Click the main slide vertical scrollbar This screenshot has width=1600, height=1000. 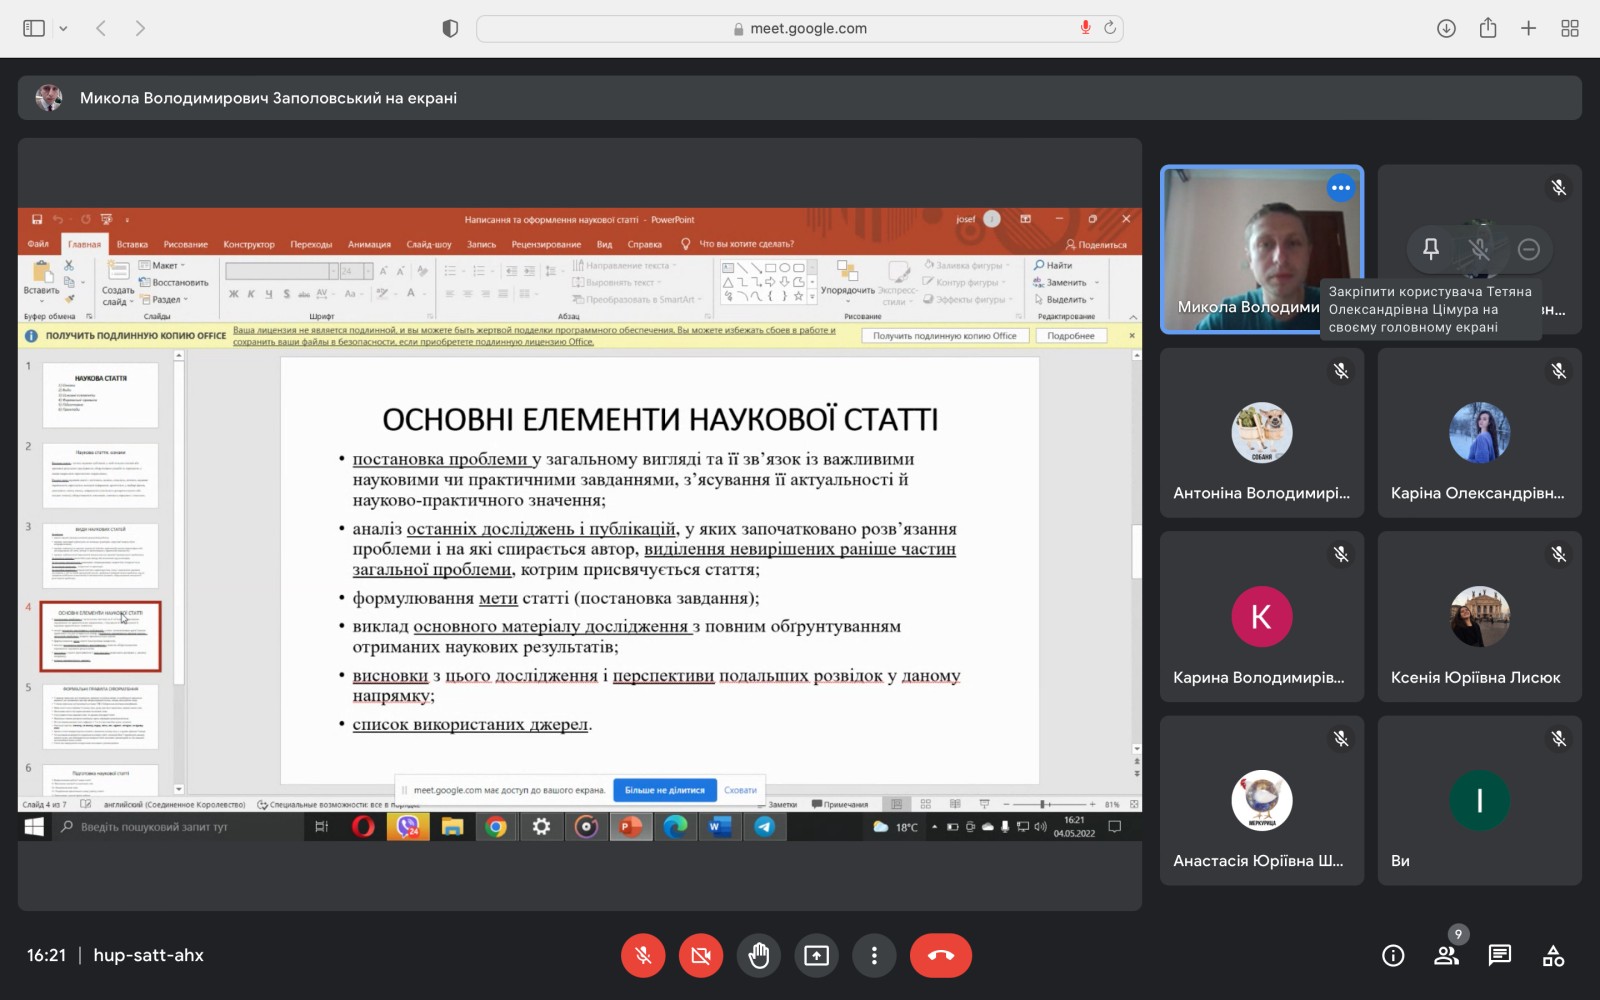(1136, 550)
